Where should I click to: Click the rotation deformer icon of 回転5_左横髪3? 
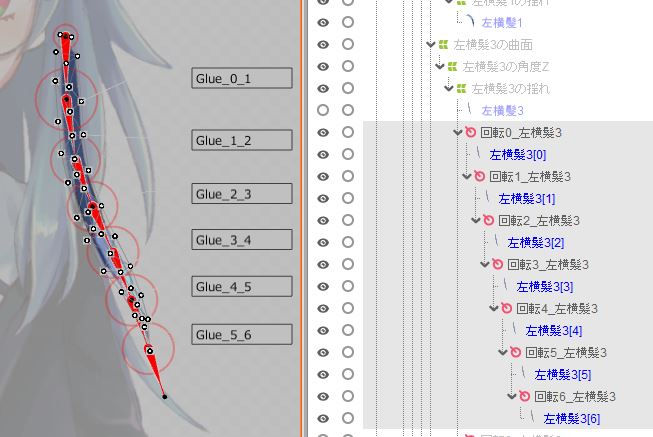coord(516,352)
